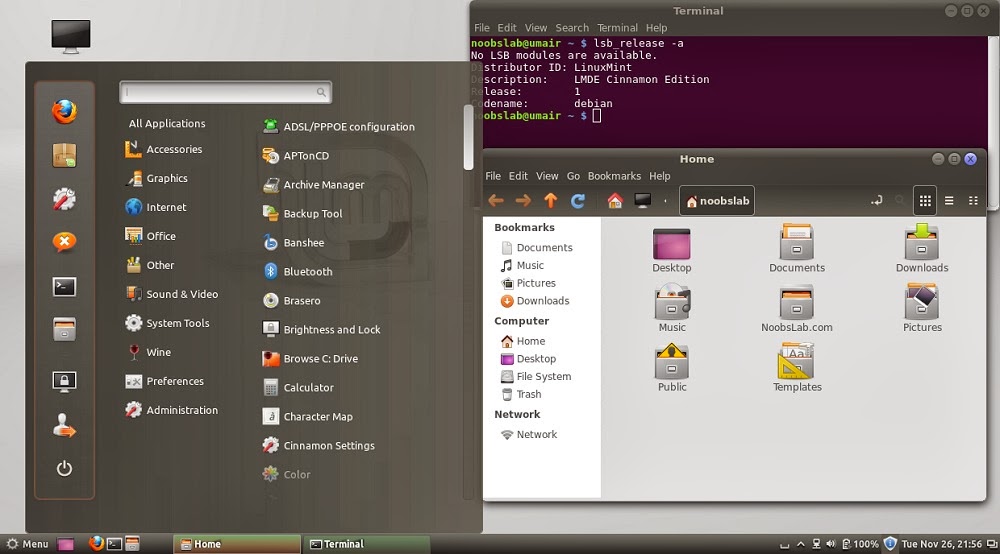Viewport: 1000px width, 554px height.
Task: Select Music bookmark in sidebar
Action: [x=522, y=265]
